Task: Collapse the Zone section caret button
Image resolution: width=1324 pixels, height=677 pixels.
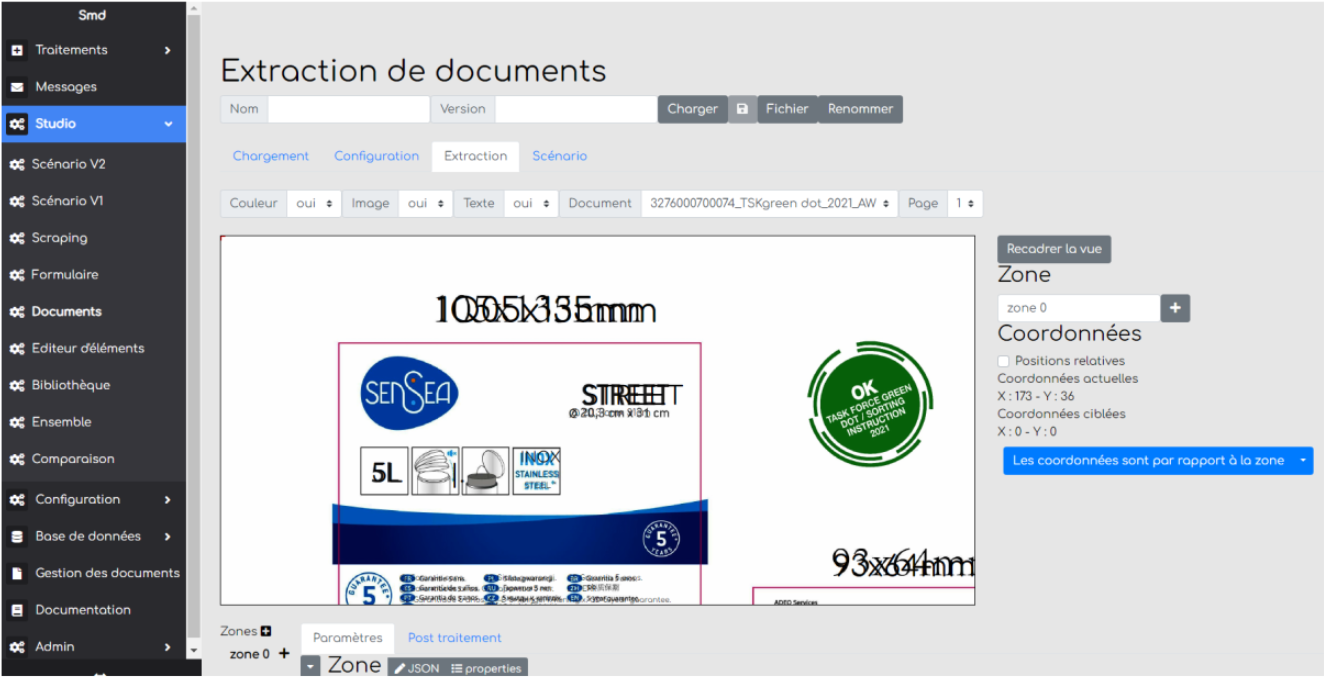Action: (x=311, y=666)
